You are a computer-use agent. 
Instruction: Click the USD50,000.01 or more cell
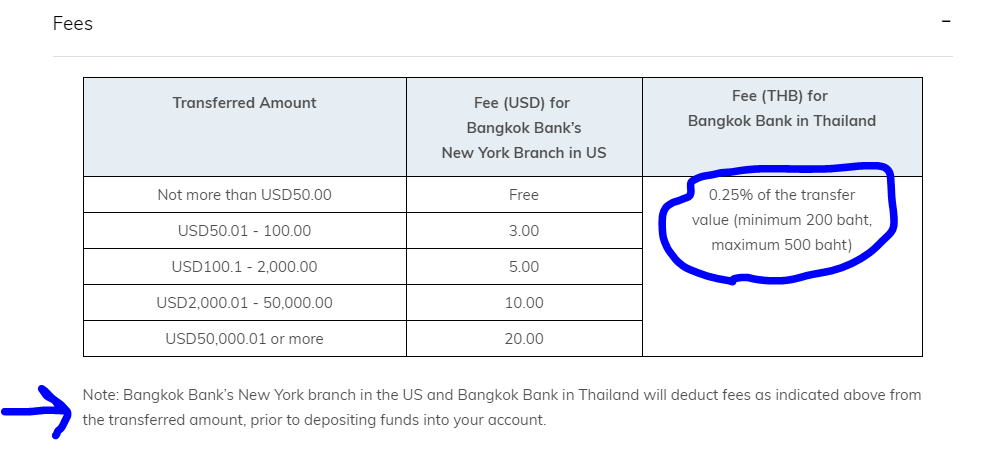[x=245, y=339]
